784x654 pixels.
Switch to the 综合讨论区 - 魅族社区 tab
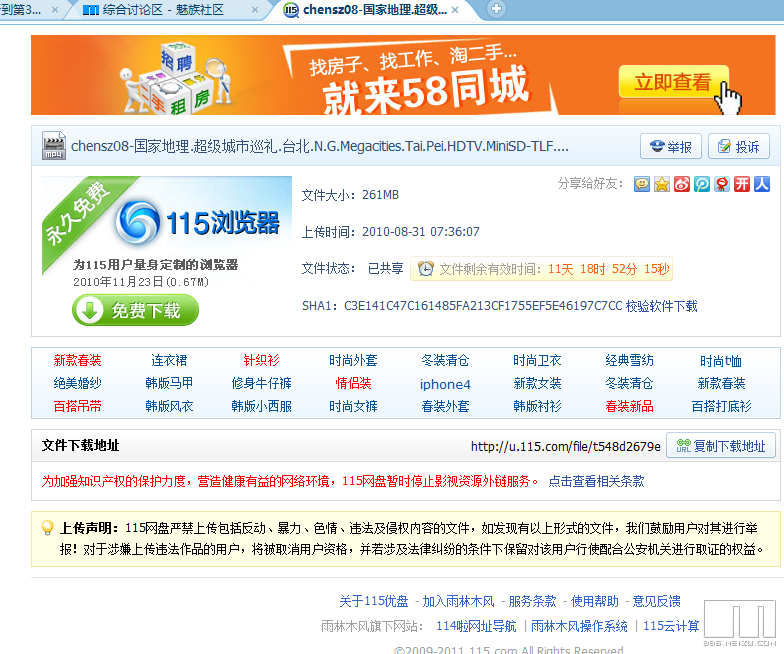(162, 10)
